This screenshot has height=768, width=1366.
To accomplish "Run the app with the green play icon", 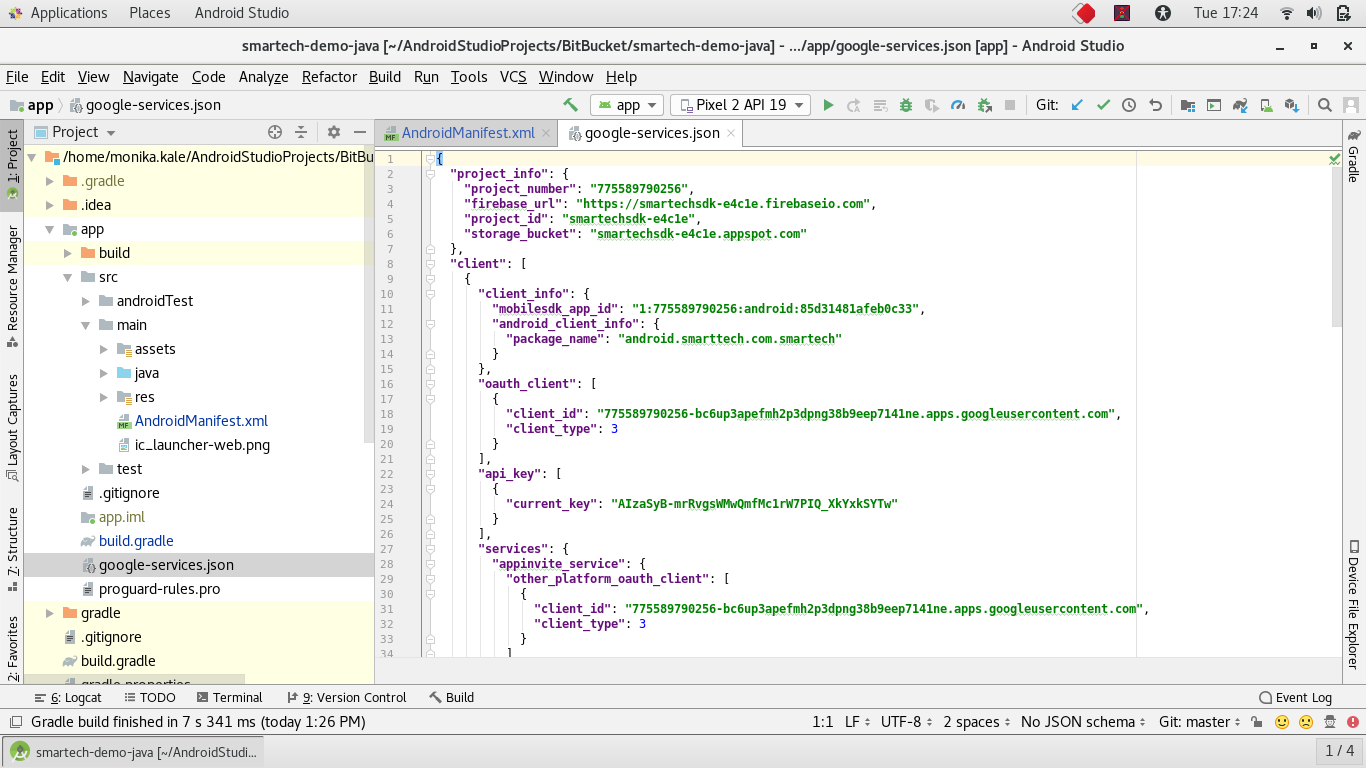I will pyautogui.click(x=828, y=104).
